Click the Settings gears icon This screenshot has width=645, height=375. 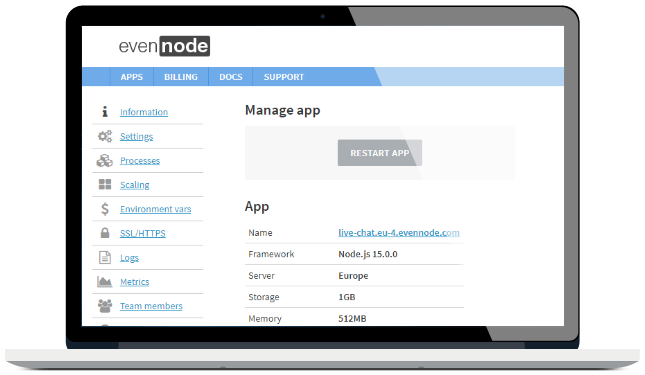pos(105,136)
